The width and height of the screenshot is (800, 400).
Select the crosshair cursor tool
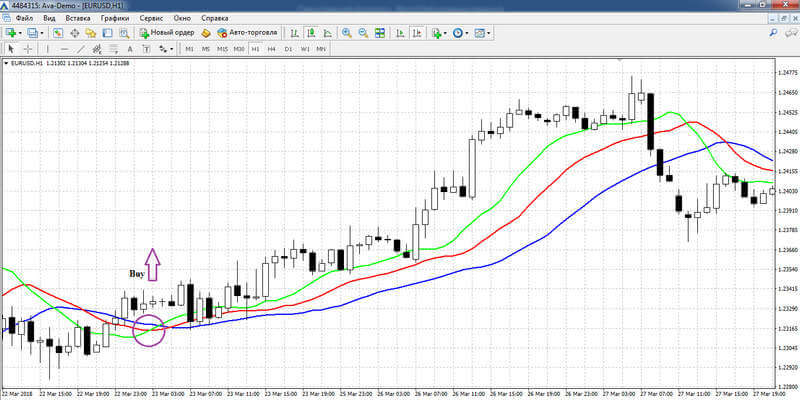click(x=28, y=49)
